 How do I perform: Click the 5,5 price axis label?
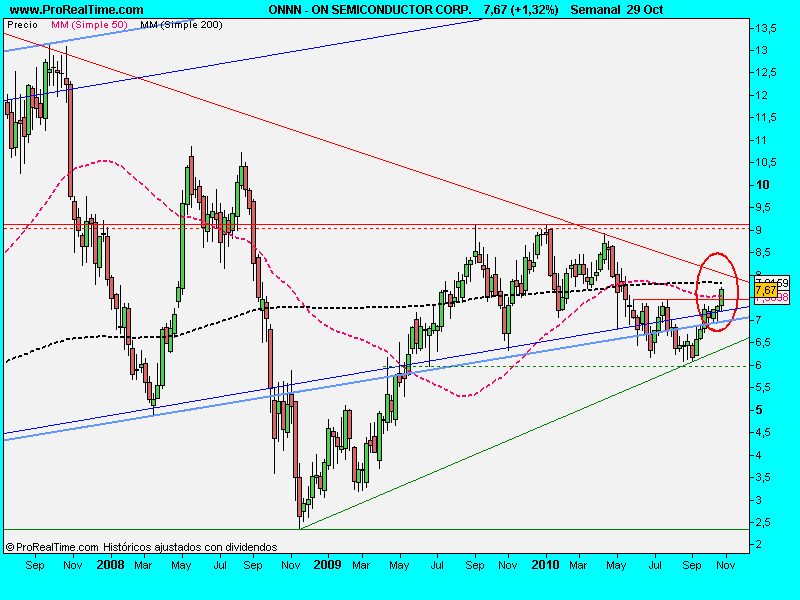764,387
